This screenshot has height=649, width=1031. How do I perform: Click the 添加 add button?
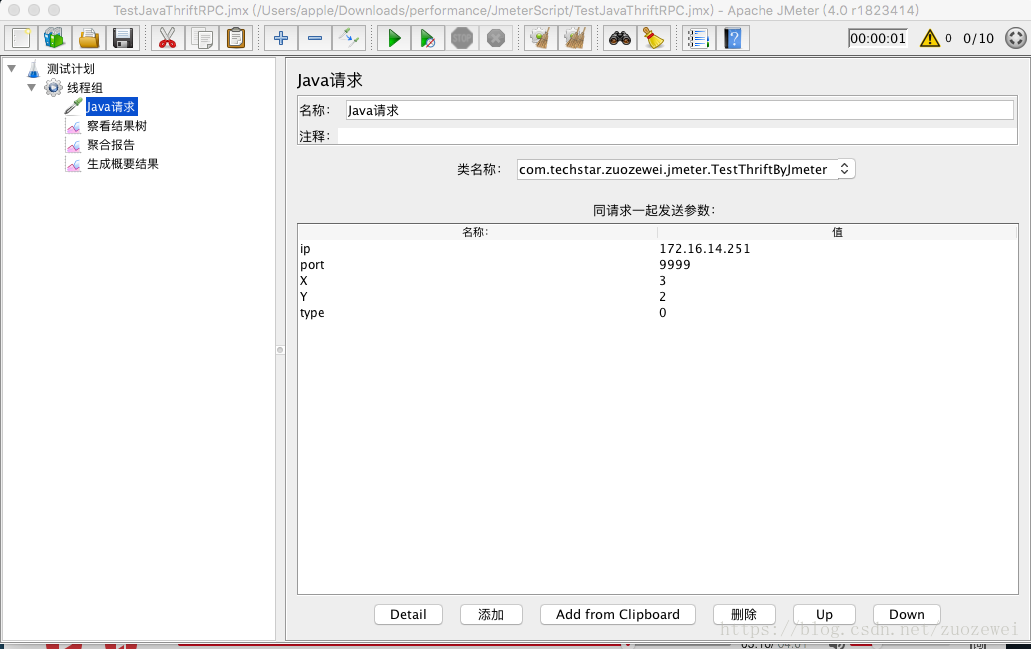pos(491,614)
